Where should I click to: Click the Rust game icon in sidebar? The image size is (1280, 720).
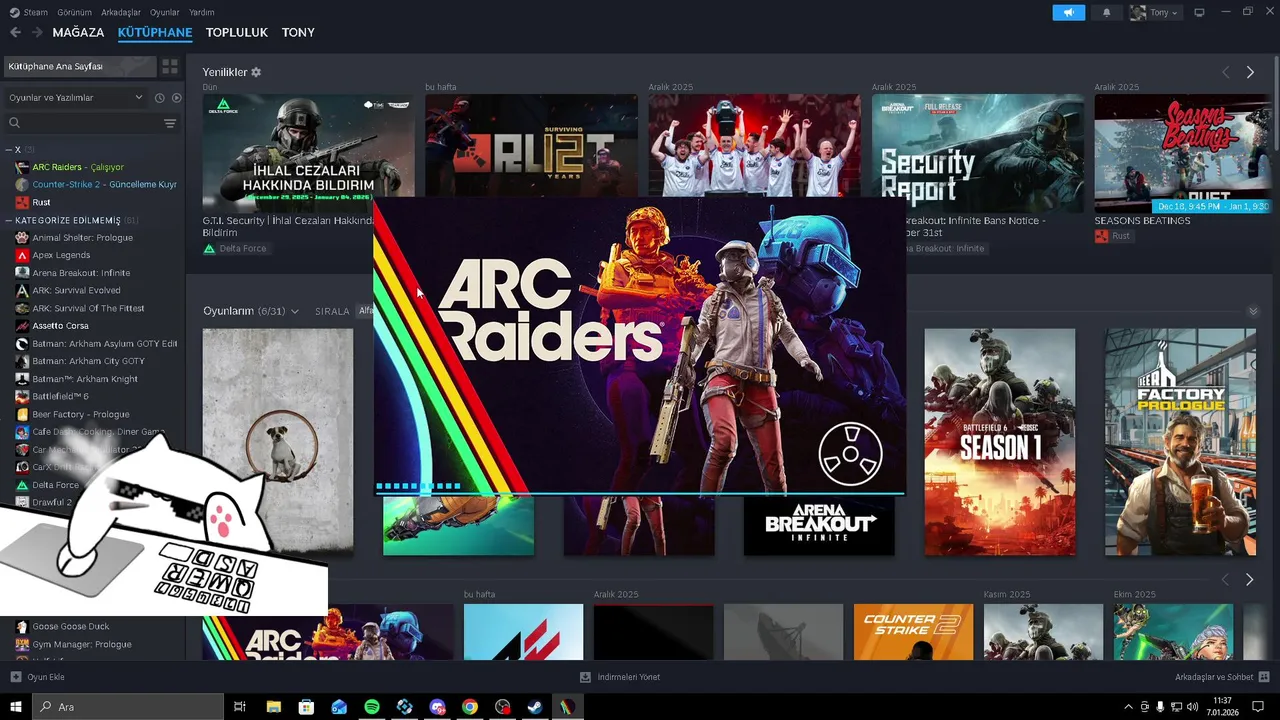pos(22,202)
